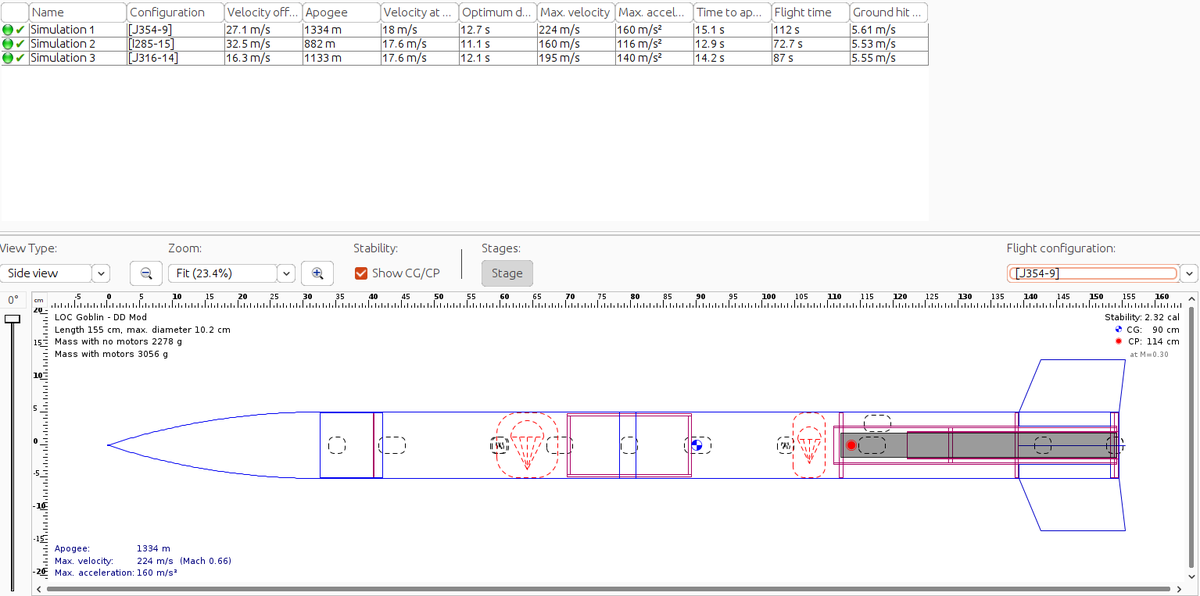Click the checkmark icon next to Simulation 3
This screenshot has width=1200, height=596.
[x=19, y=57]
